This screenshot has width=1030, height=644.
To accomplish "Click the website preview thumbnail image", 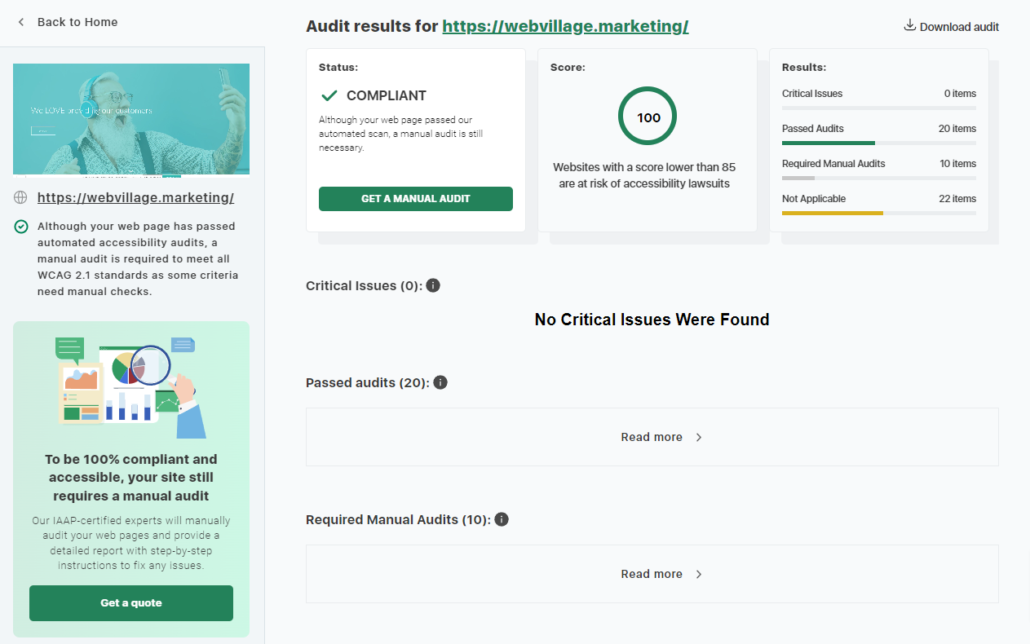I will [131, 119].
